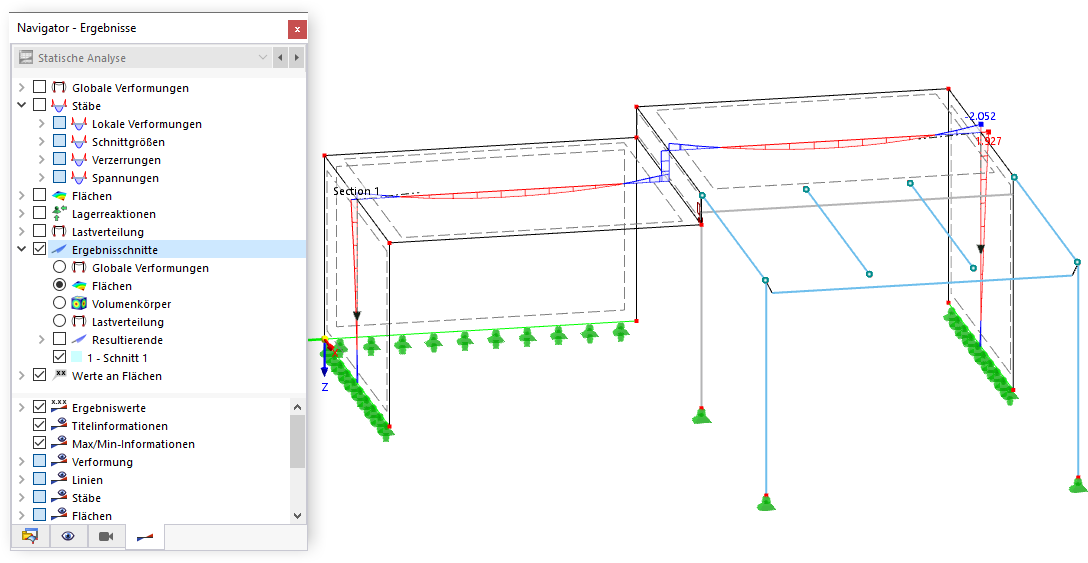Expand the Spannungen node
The height and width of the screenshot is (563, 1088).
[x=42, y=178]
